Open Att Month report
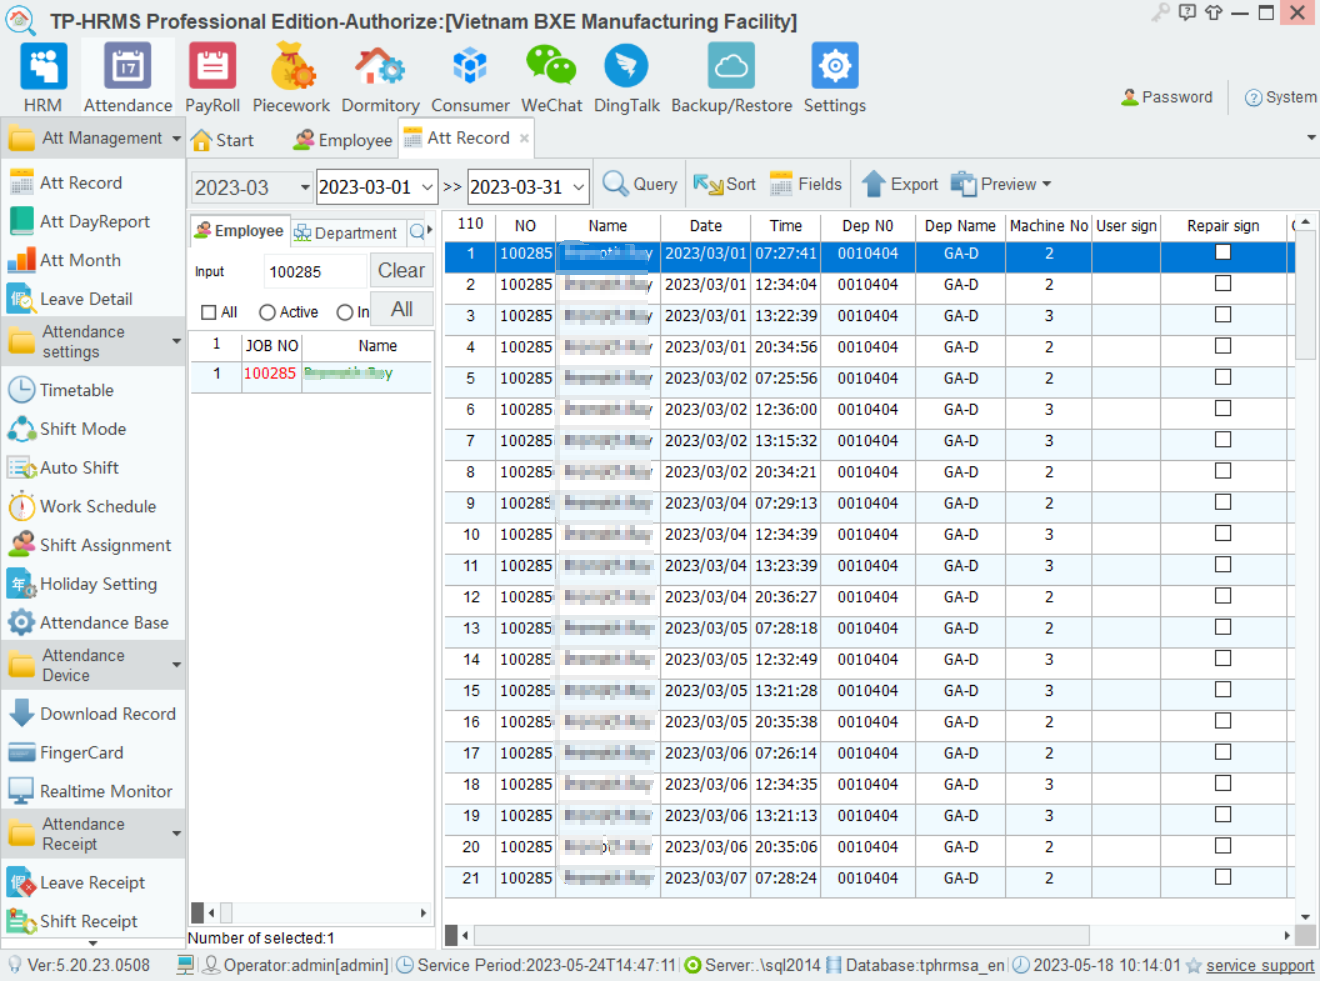This screenshot has height=981, width=1320. click(x=80, y=260)
